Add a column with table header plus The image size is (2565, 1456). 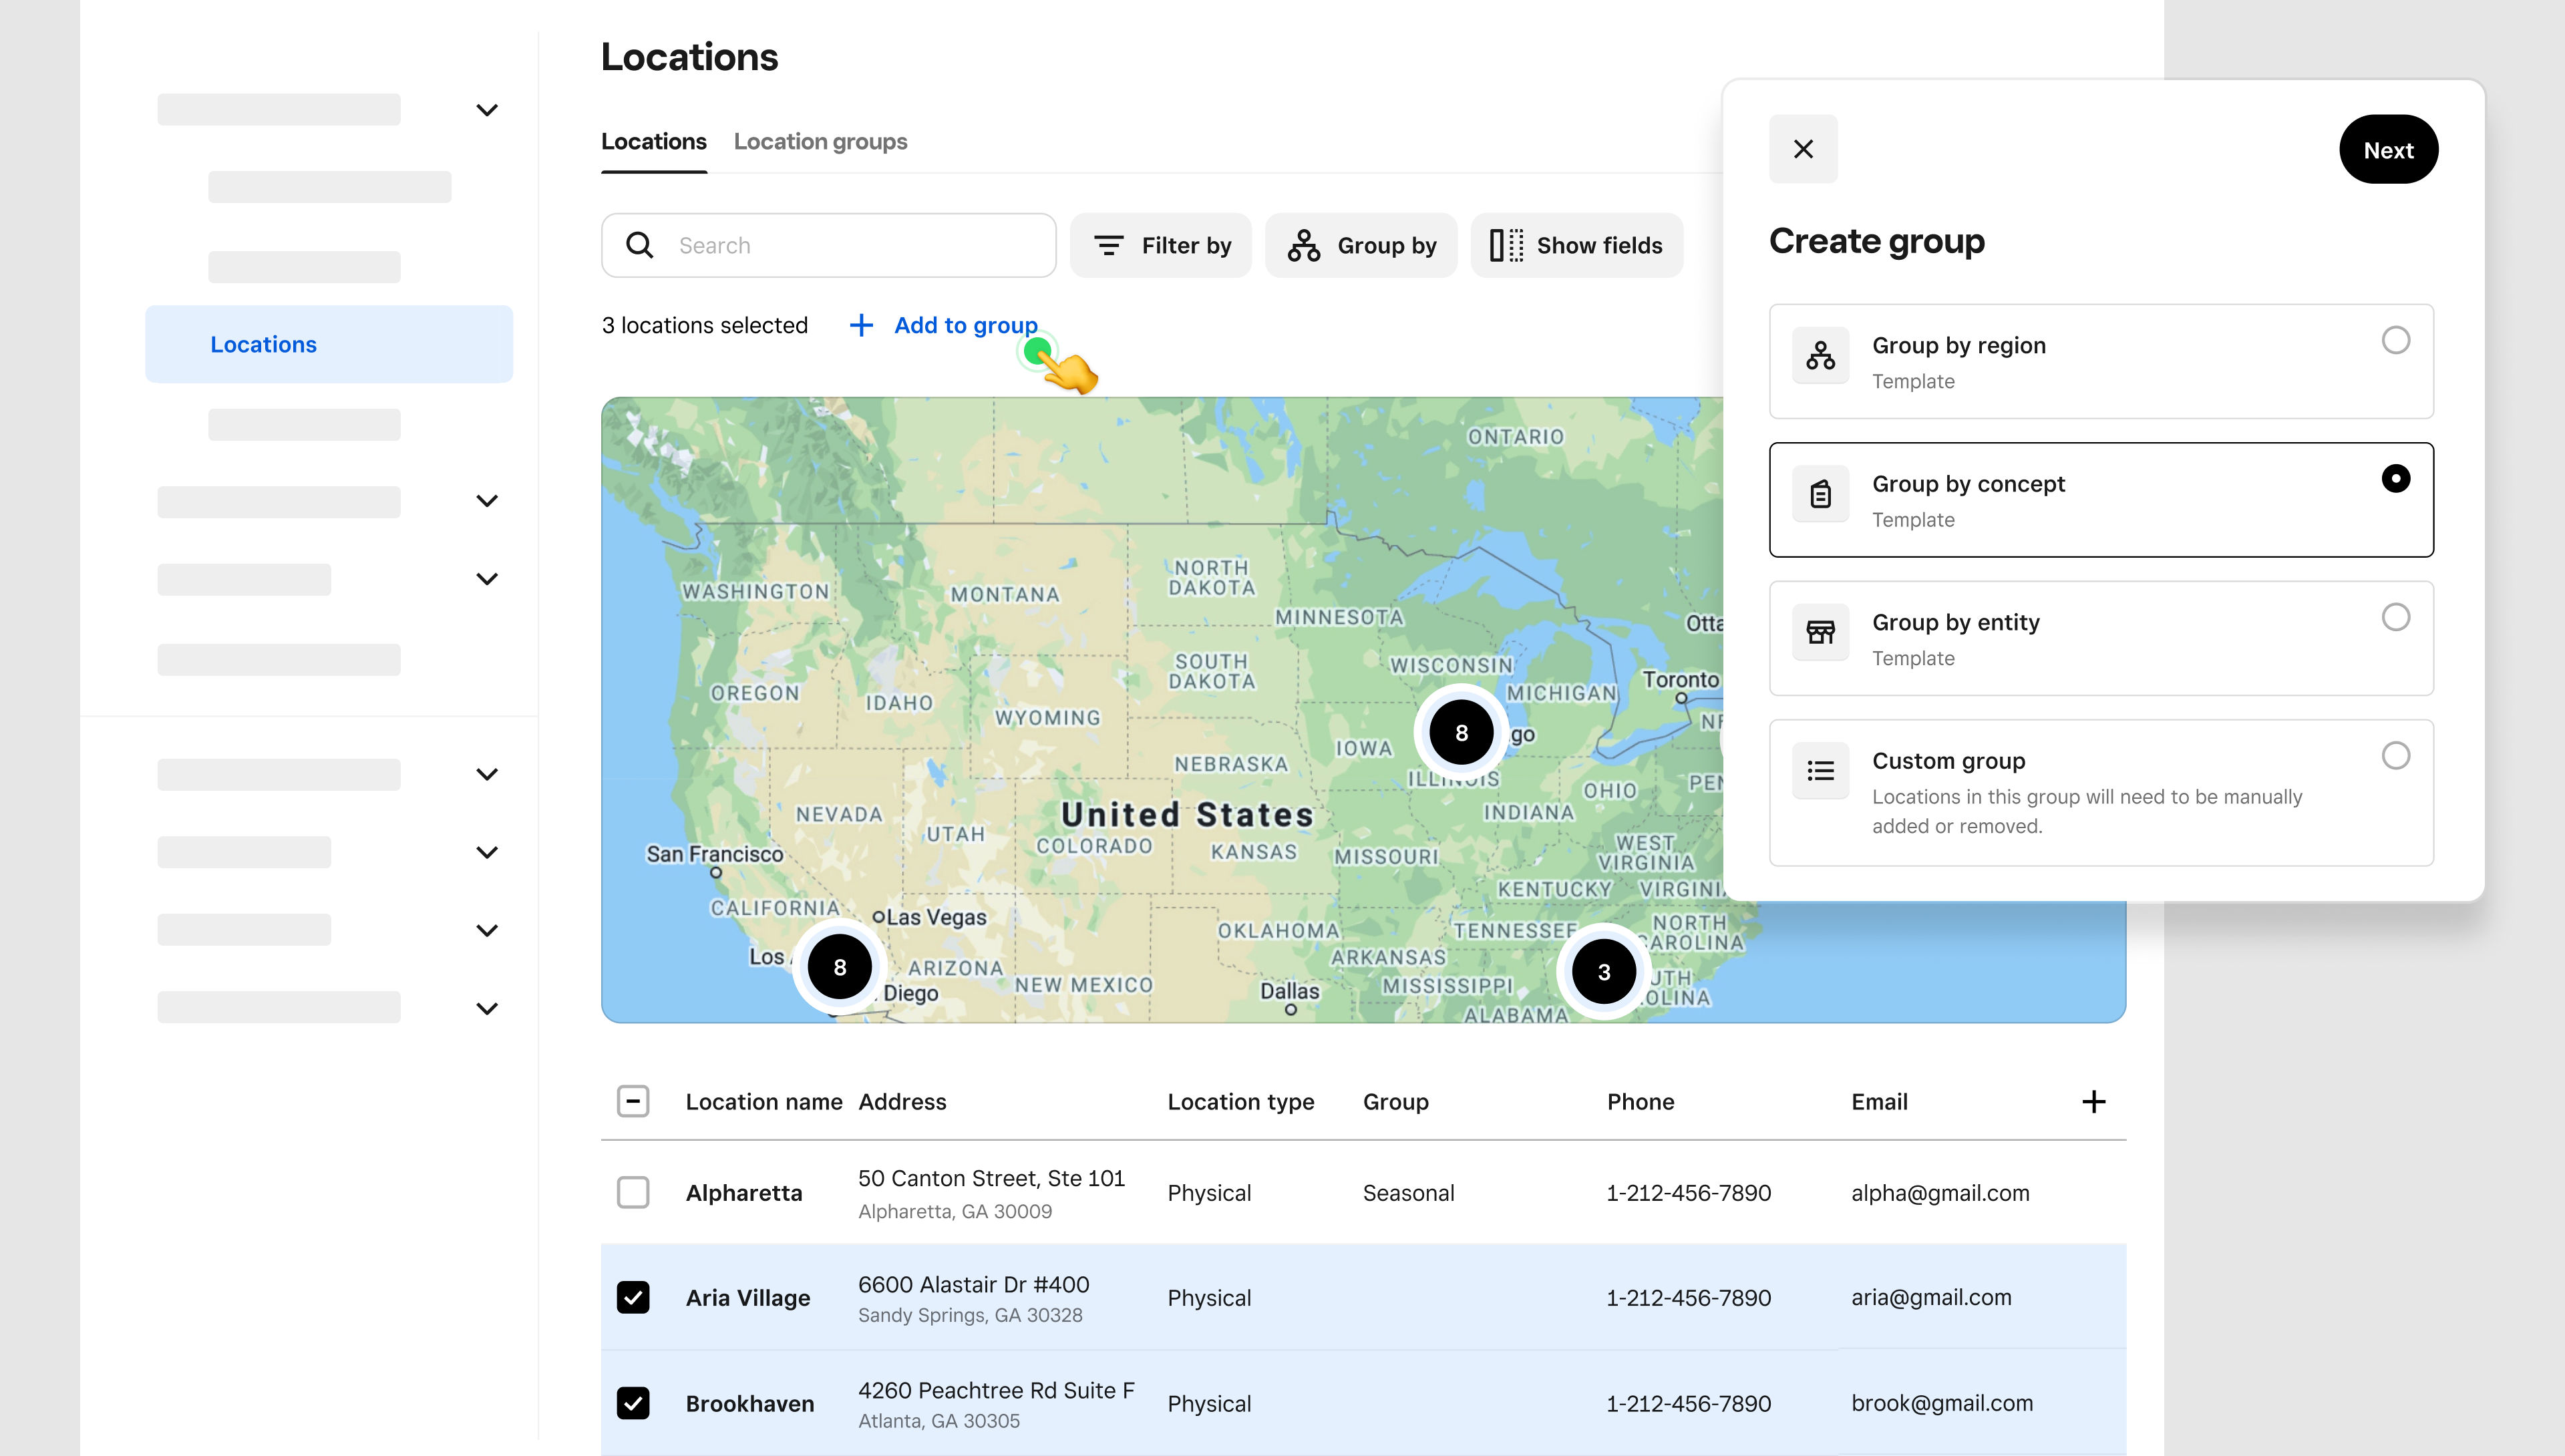pyautogui.click(x=2093, y=1101)
